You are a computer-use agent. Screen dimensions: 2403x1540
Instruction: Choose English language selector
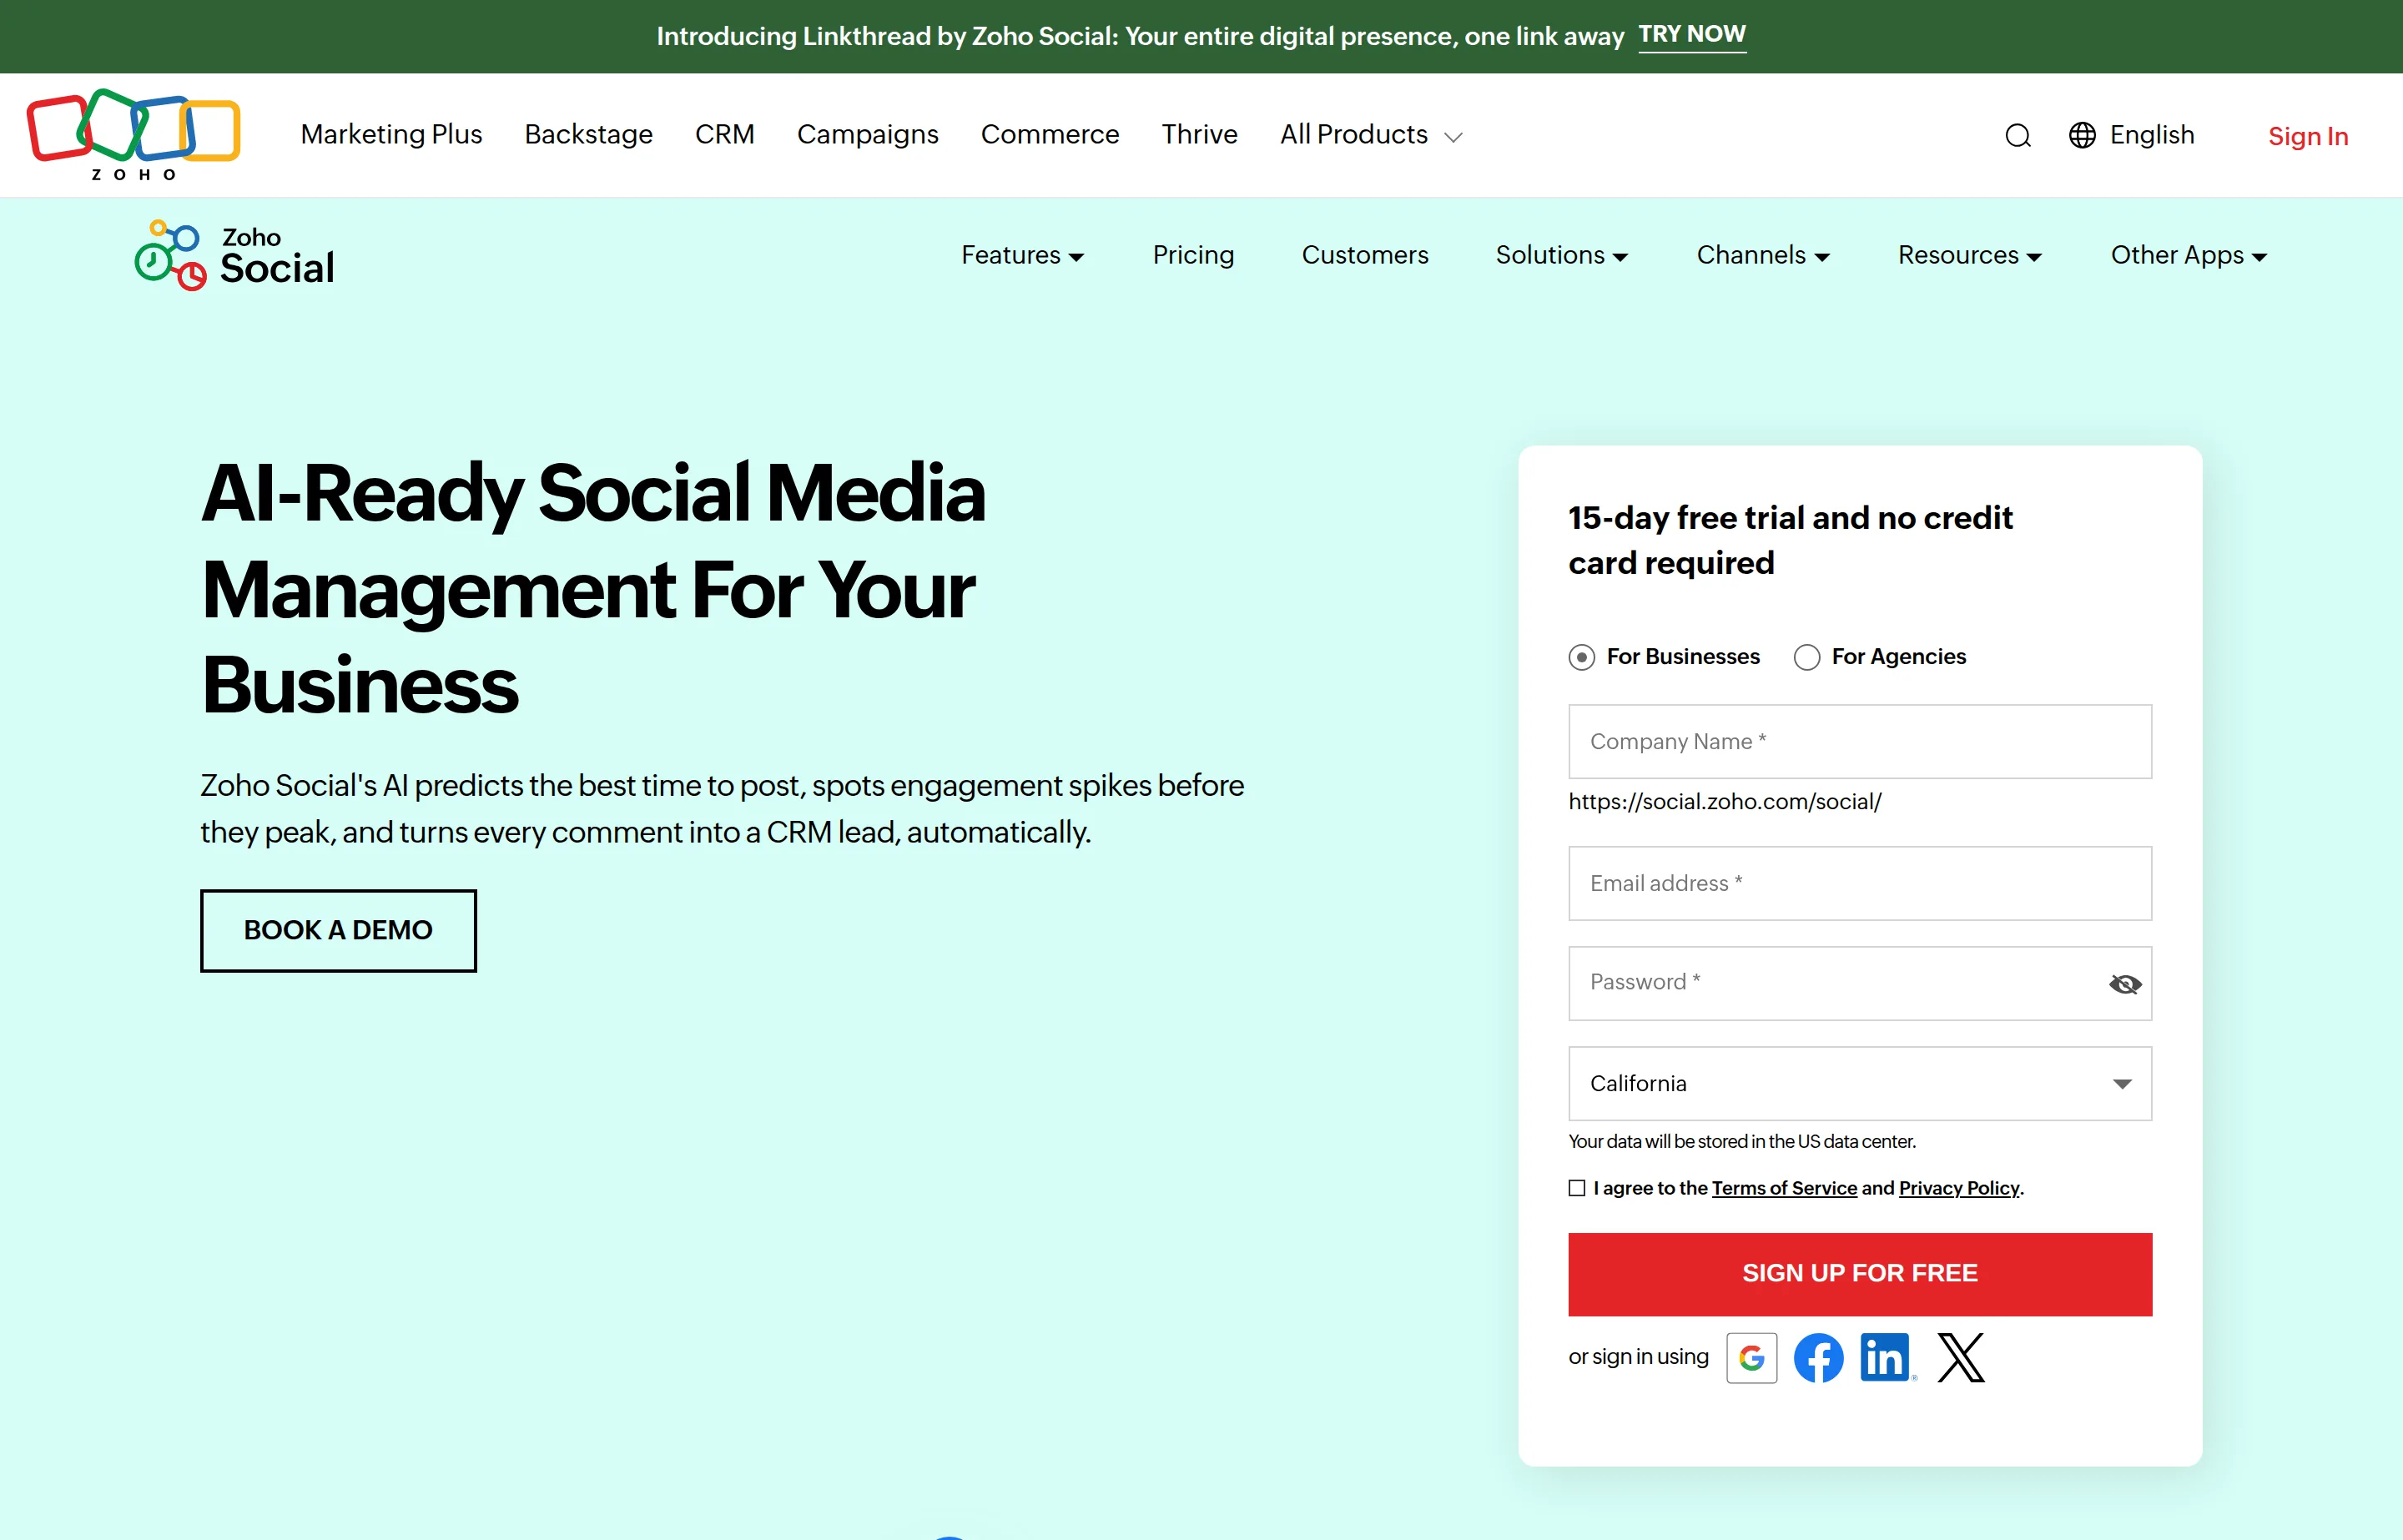[x=2151, y=135]
